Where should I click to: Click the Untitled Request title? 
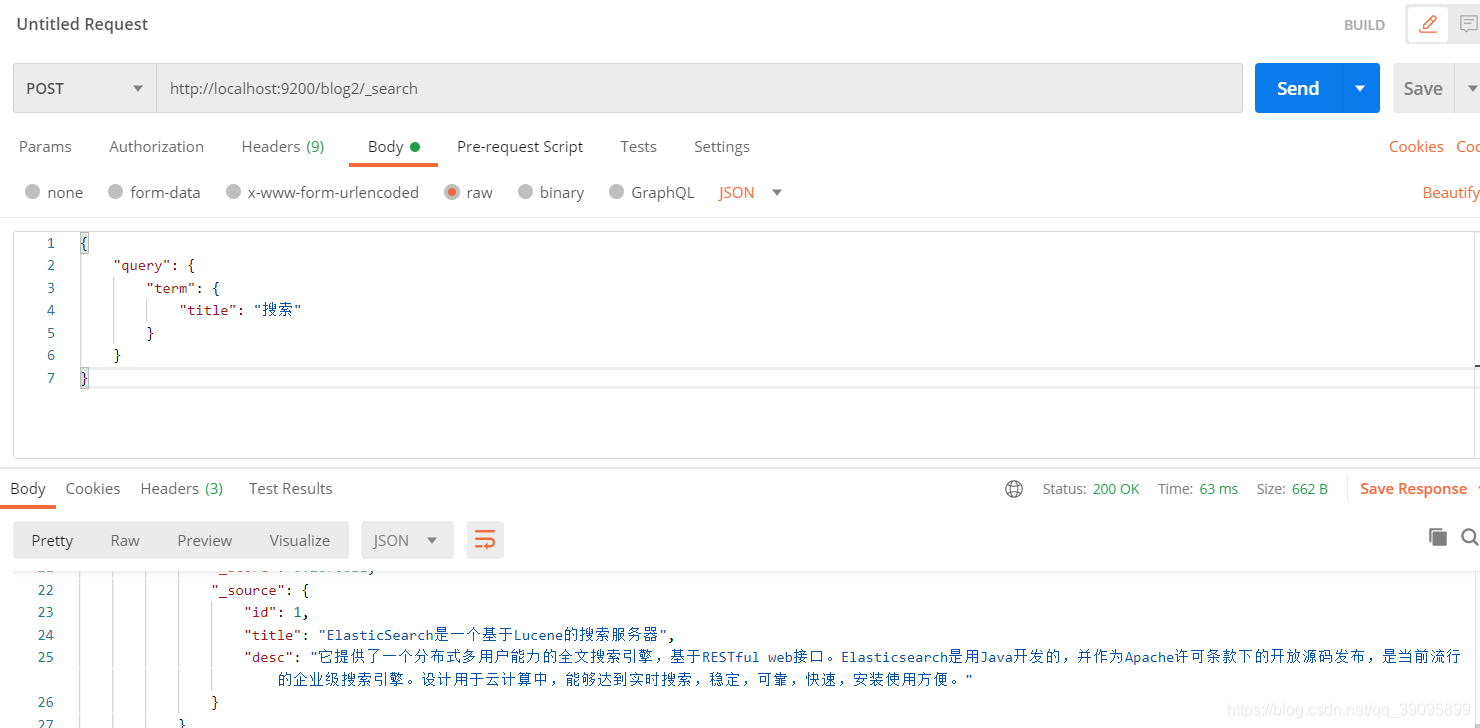pos(82,24)
